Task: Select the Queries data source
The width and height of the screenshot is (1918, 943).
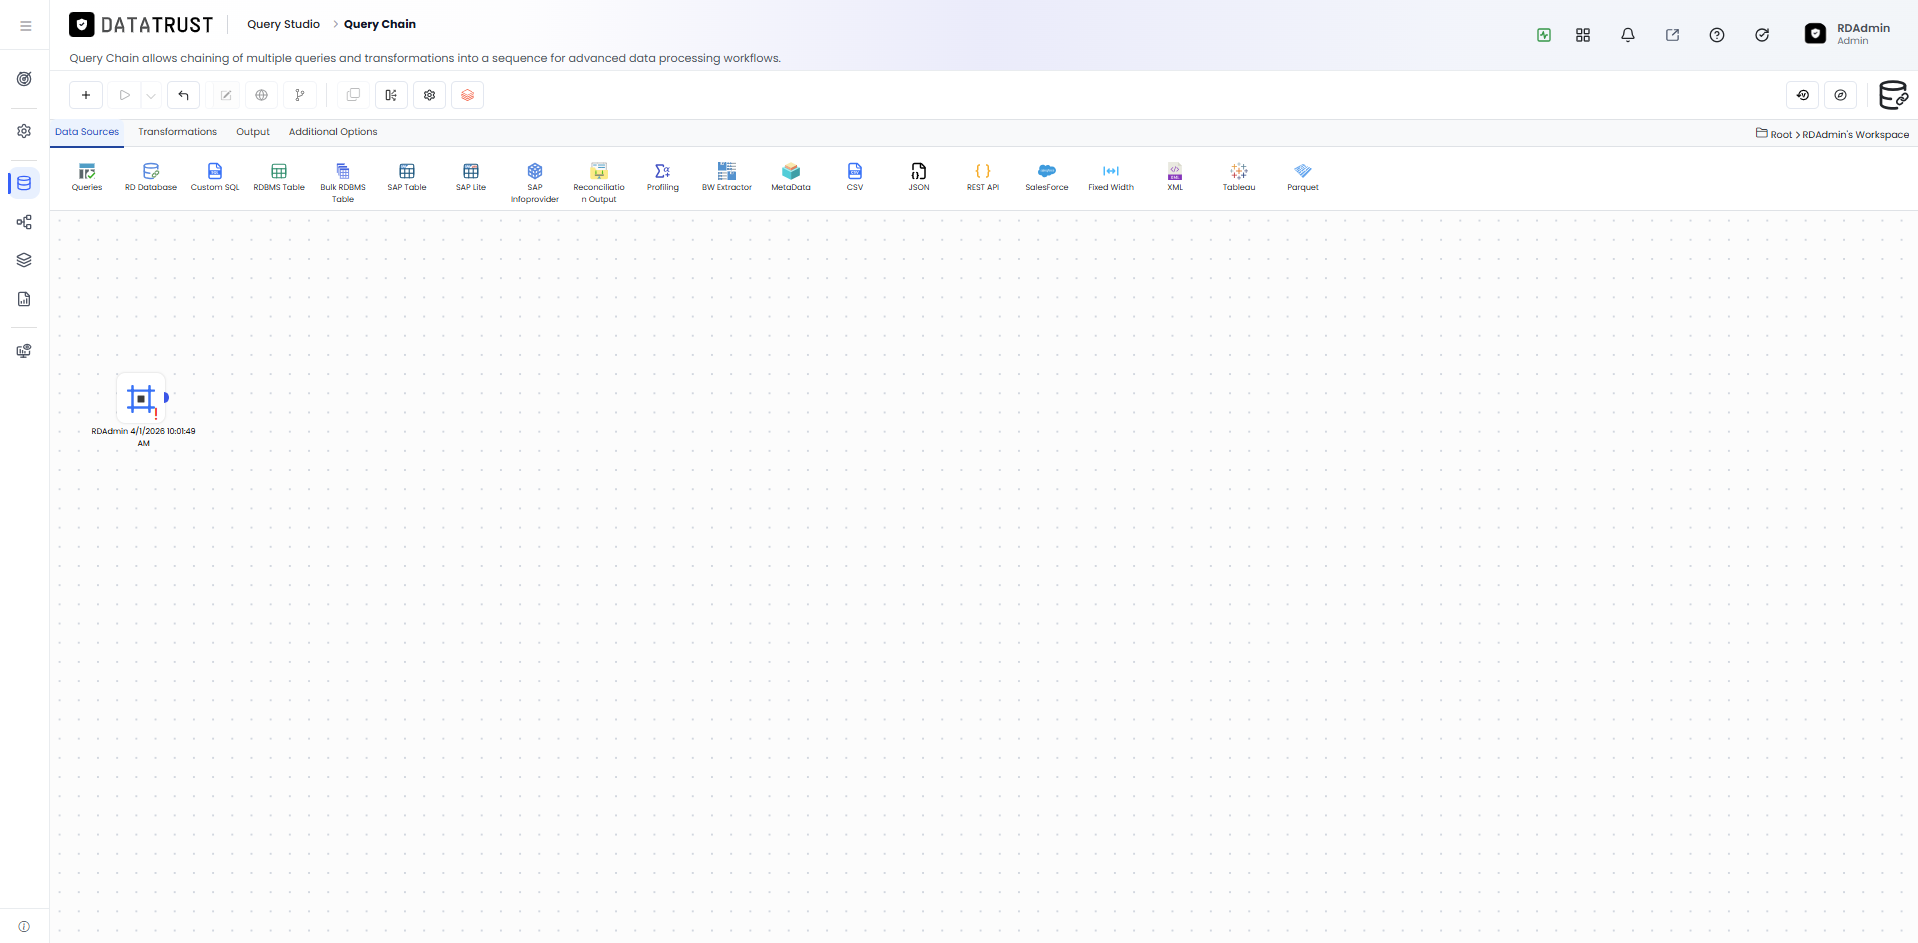Action: pyautogui.click(x=87, y=177)
